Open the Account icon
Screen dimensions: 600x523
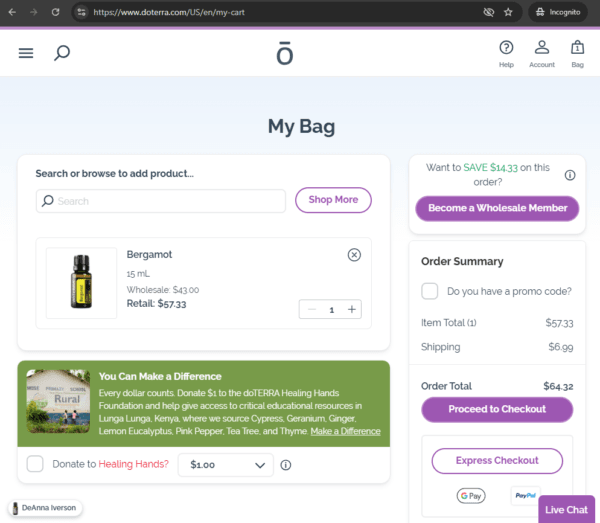[541, 54]
